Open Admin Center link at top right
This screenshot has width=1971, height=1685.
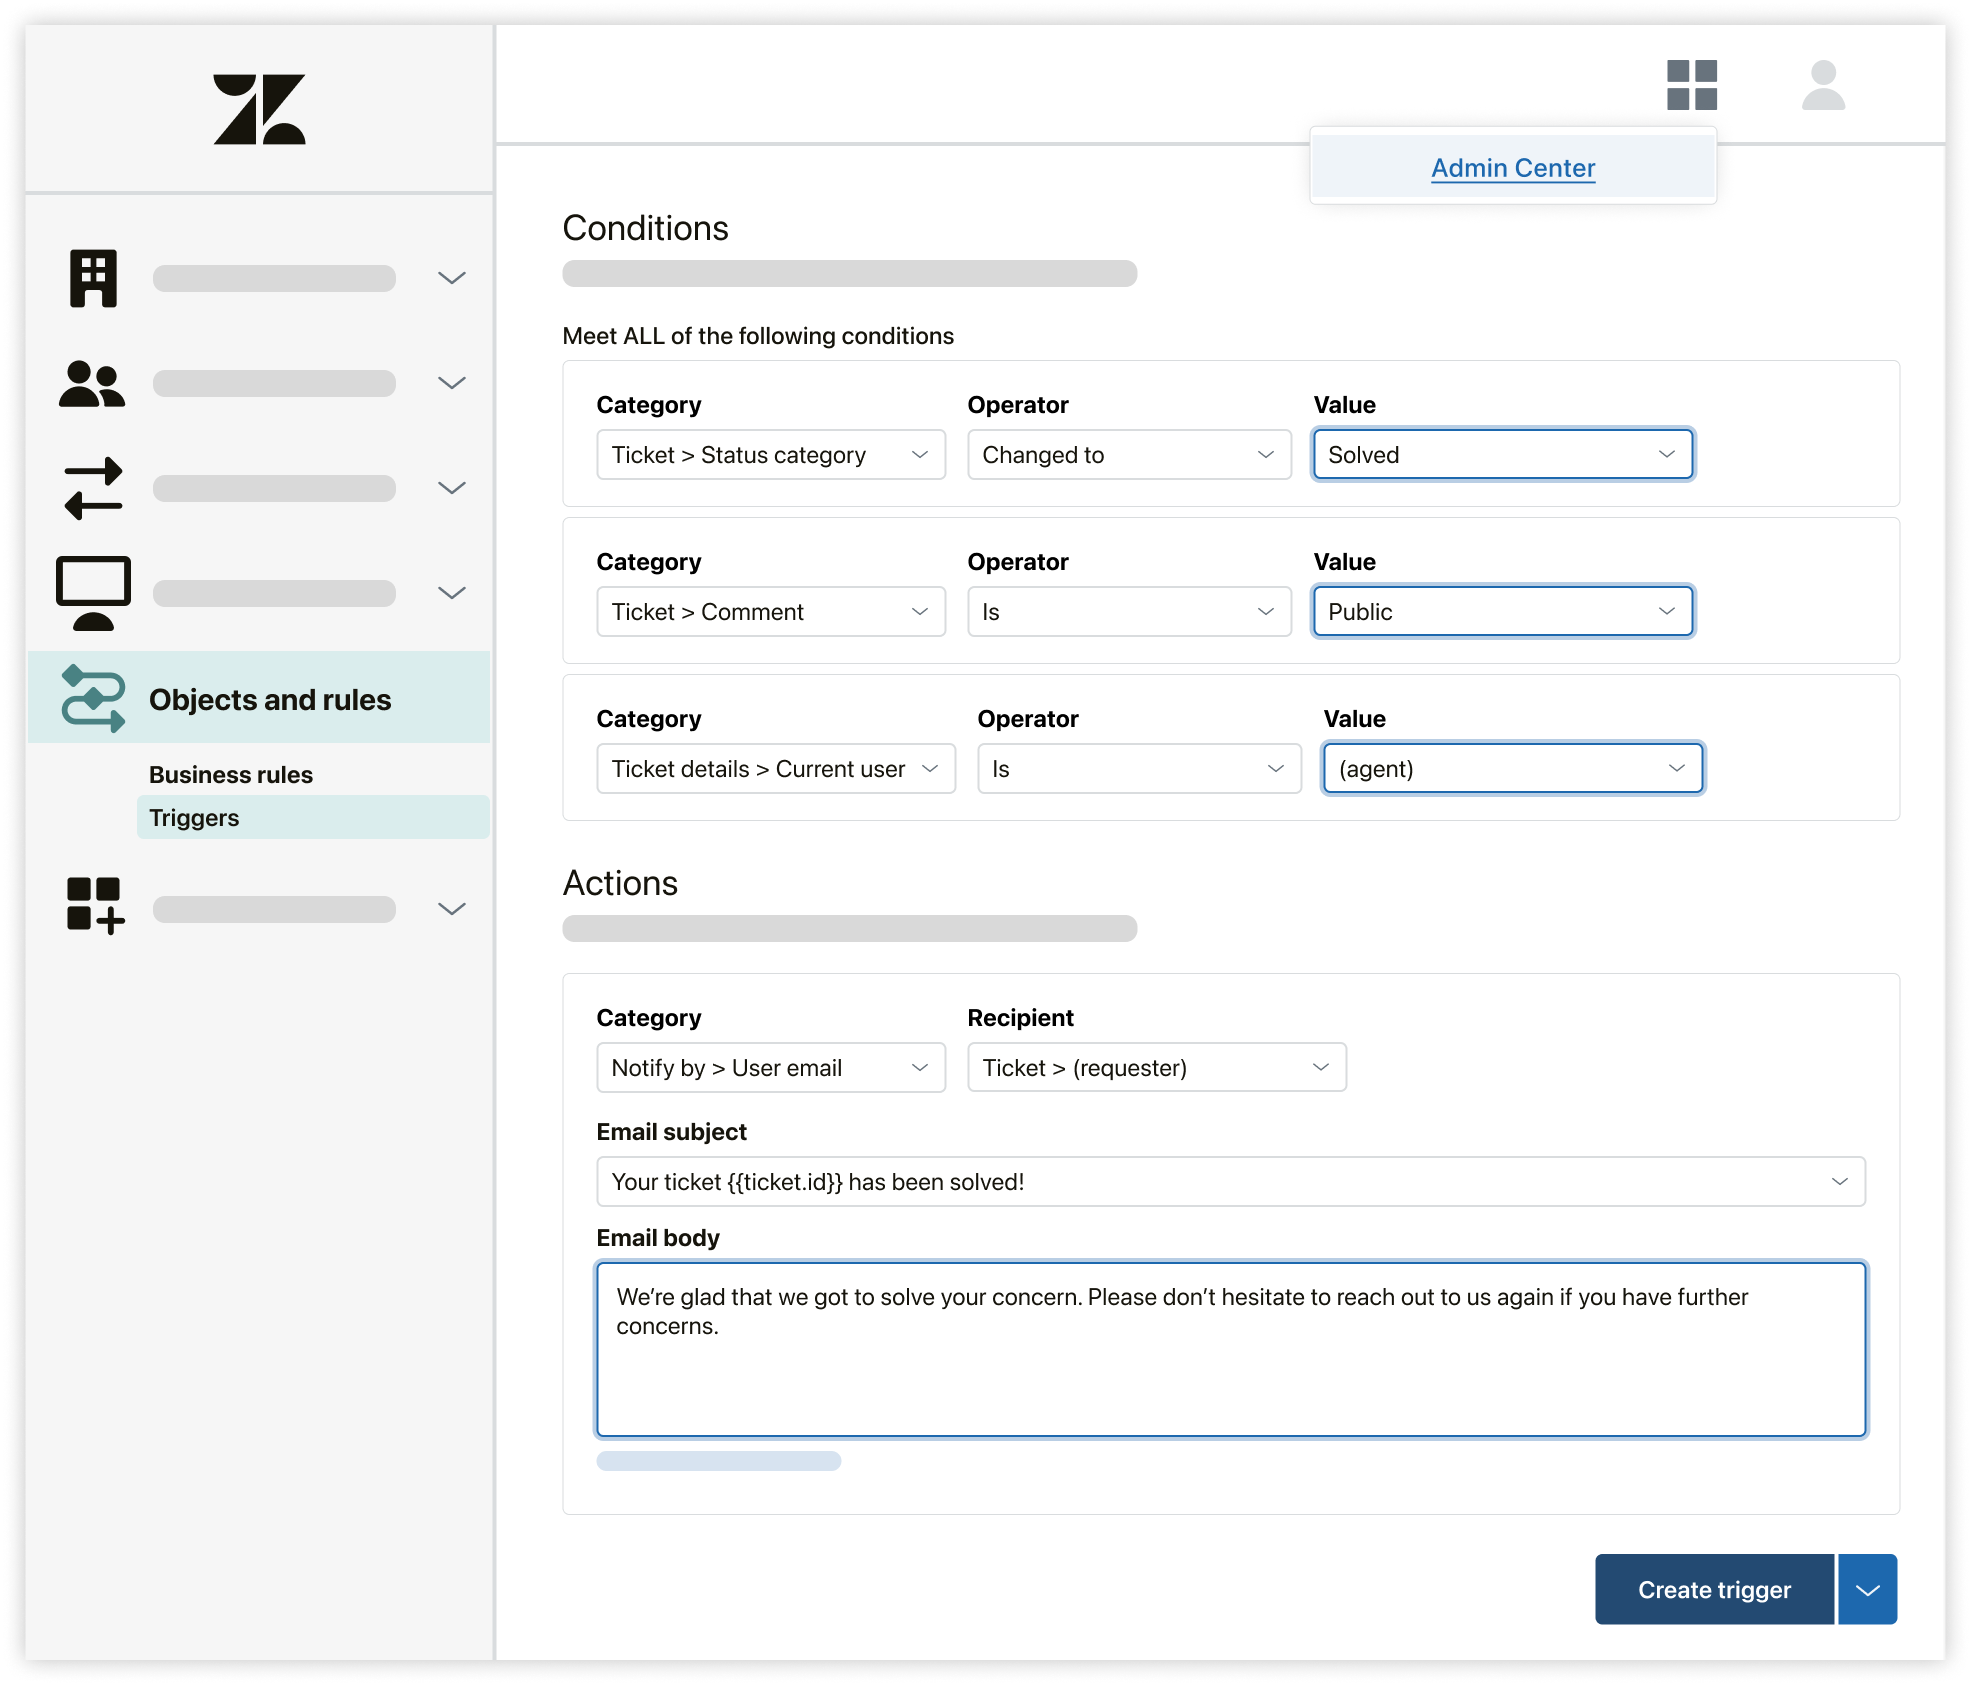1511,167
